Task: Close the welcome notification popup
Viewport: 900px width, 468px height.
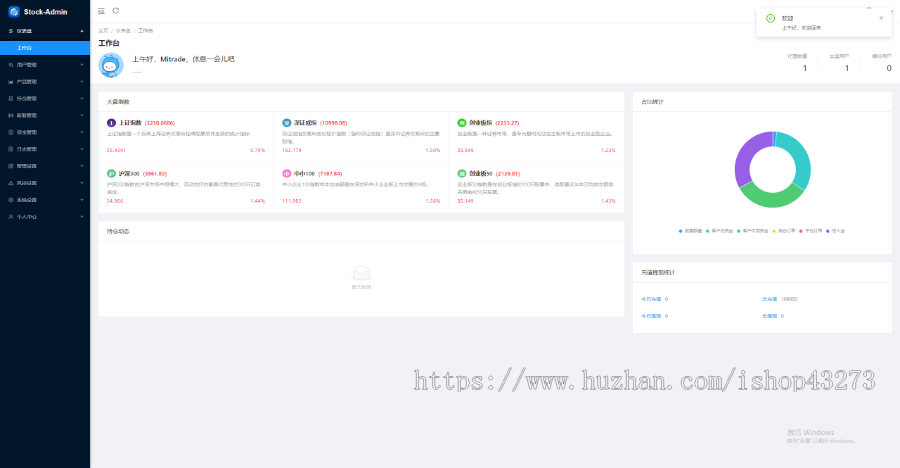Action: click(x=881, y=18)
